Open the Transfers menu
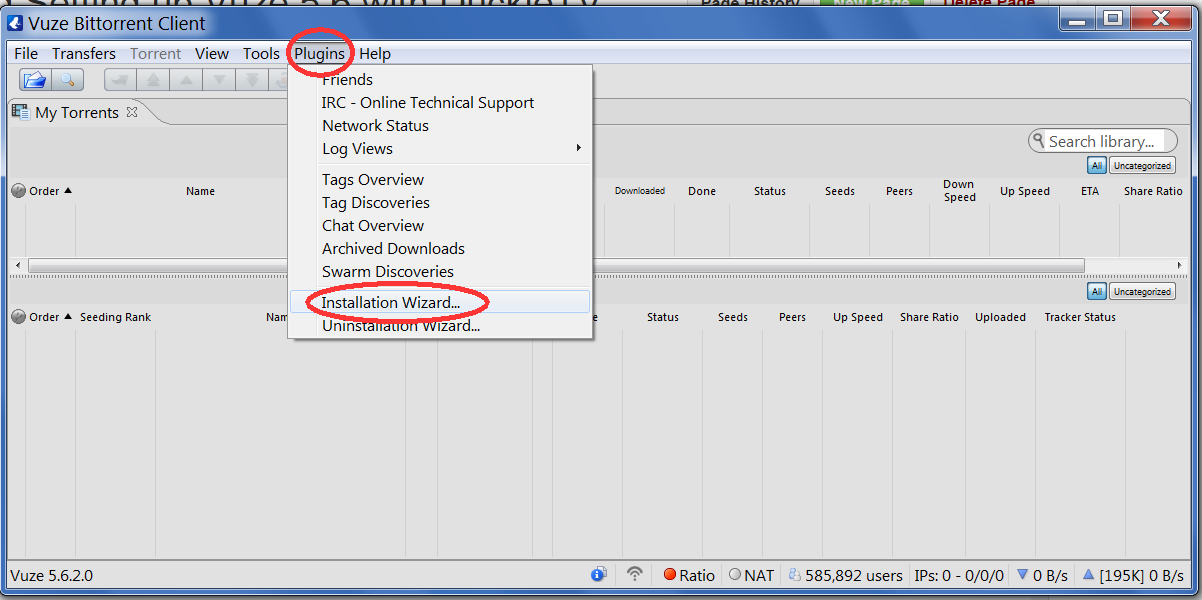1202x600 pixels. click(84, 53)
